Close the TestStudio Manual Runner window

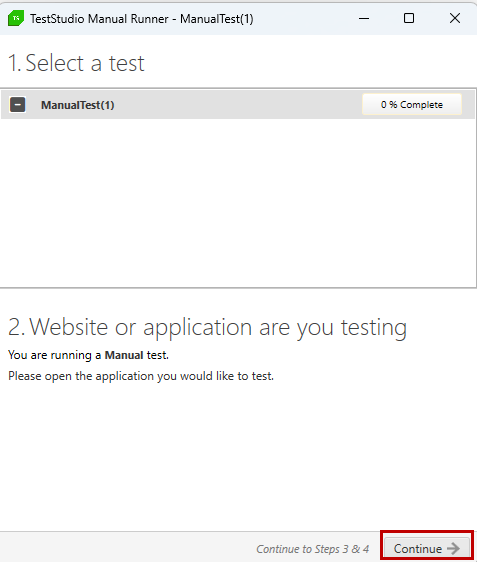(455, 18)
